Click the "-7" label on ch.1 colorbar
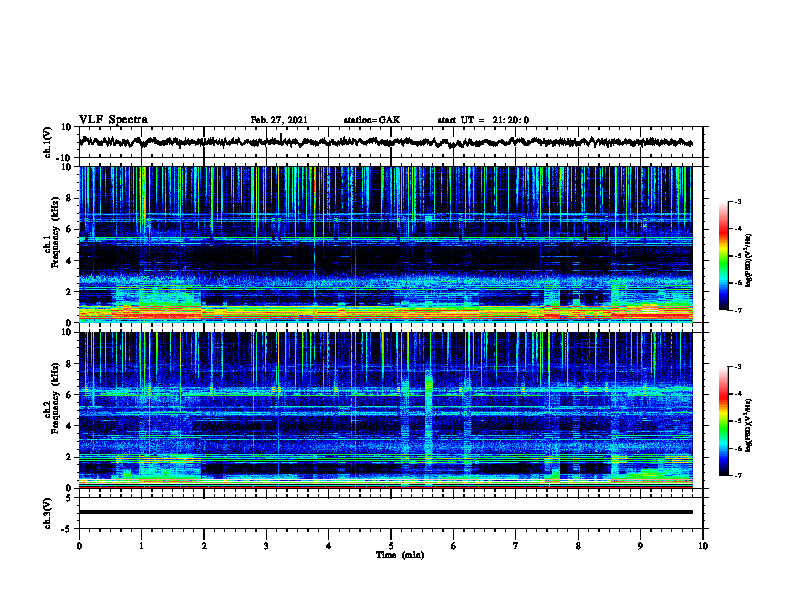Image resolution: width=792 pixels, height=612 pixels. click(738, 310)
